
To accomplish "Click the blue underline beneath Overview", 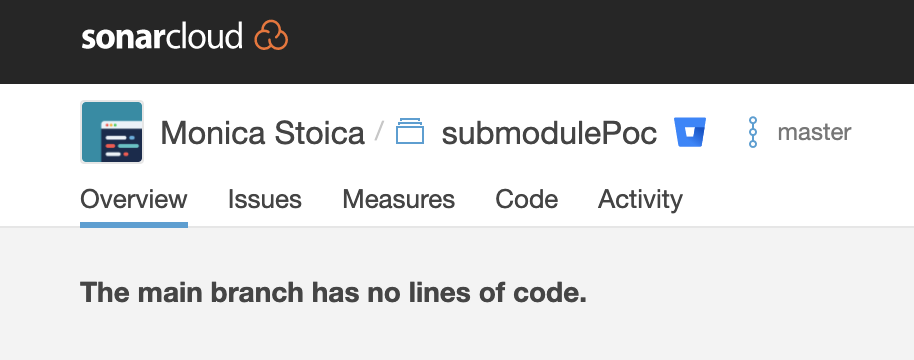I will click(133, 225).
